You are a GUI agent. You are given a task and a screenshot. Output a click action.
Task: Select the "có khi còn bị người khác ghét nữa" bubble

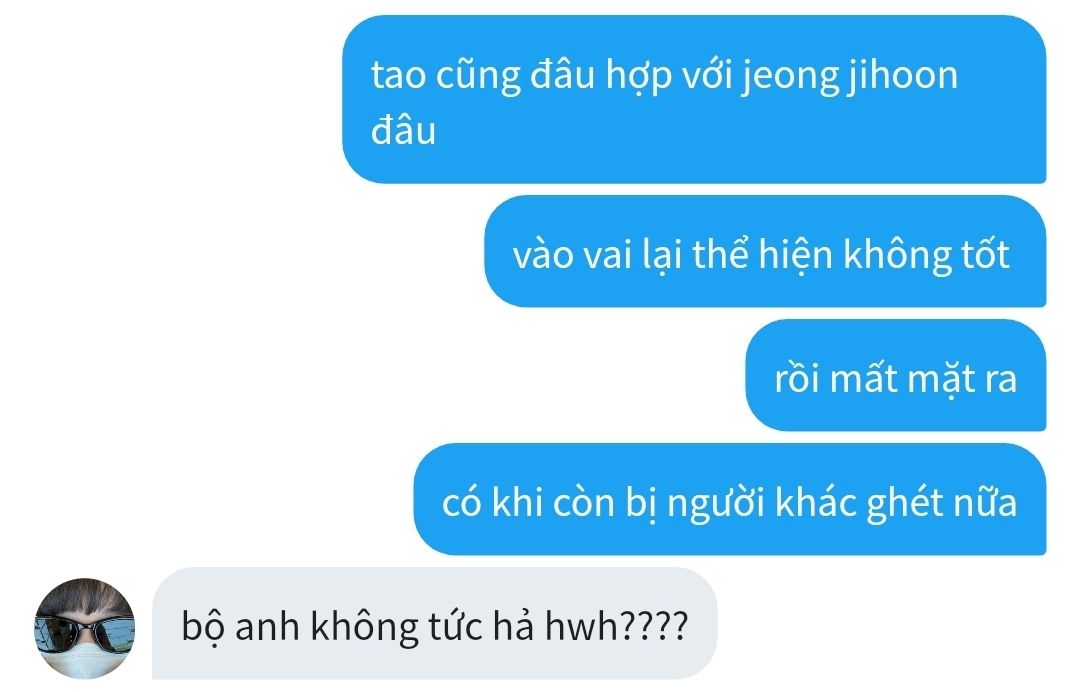click(x=730, y=499)
